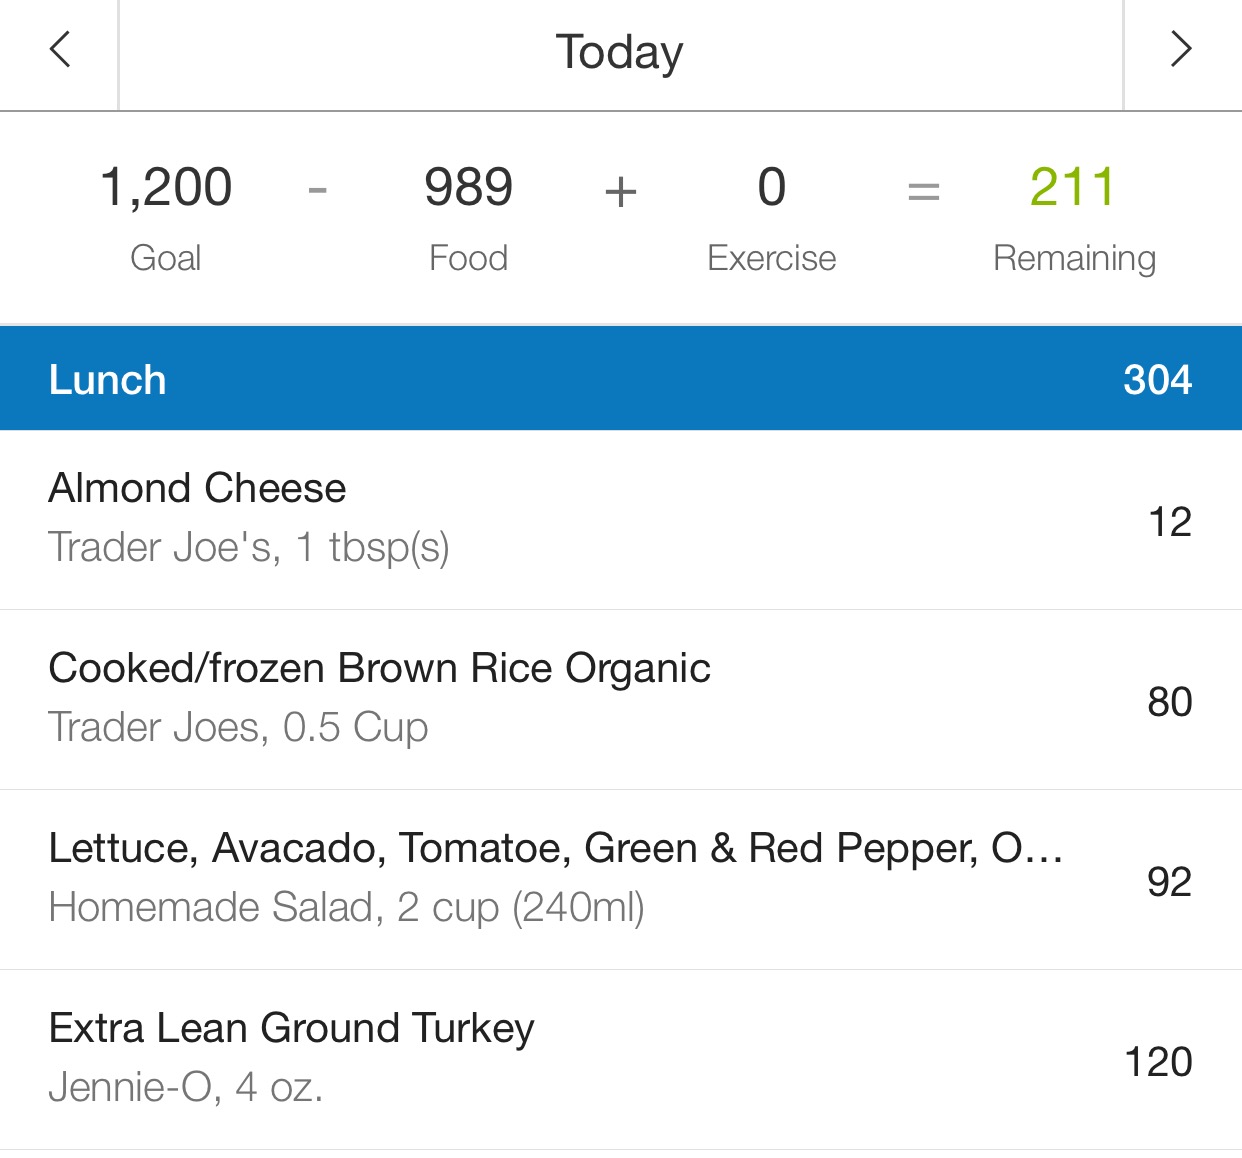1242x1158 pixels.
Task: Tap the 1,200 calorie Goal value
Action: tap(166, 188)
